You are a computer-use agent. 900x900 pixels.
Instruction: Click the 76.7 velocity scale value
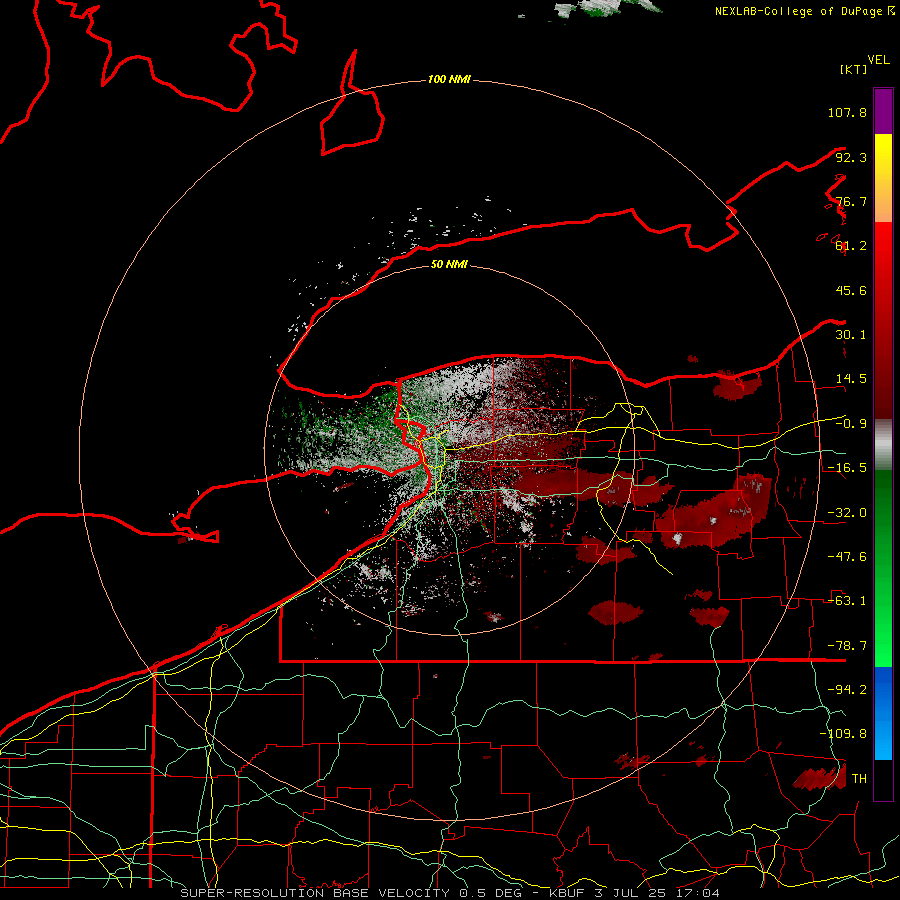(x=851, y=201)
